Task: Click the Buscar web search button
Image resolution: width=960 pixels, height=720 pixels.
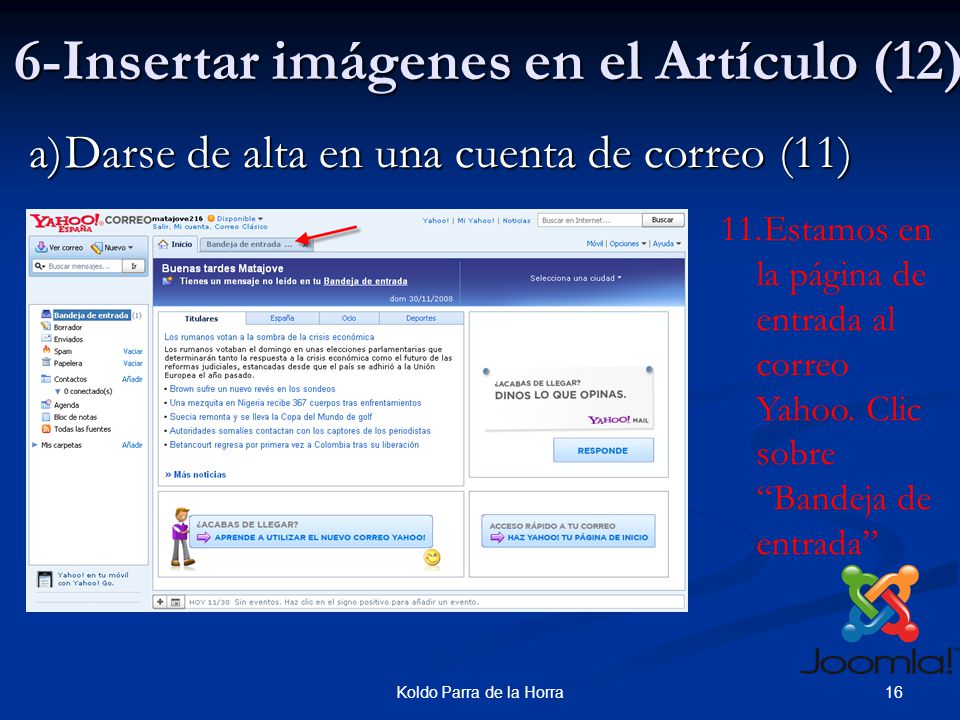Action: 662,220
